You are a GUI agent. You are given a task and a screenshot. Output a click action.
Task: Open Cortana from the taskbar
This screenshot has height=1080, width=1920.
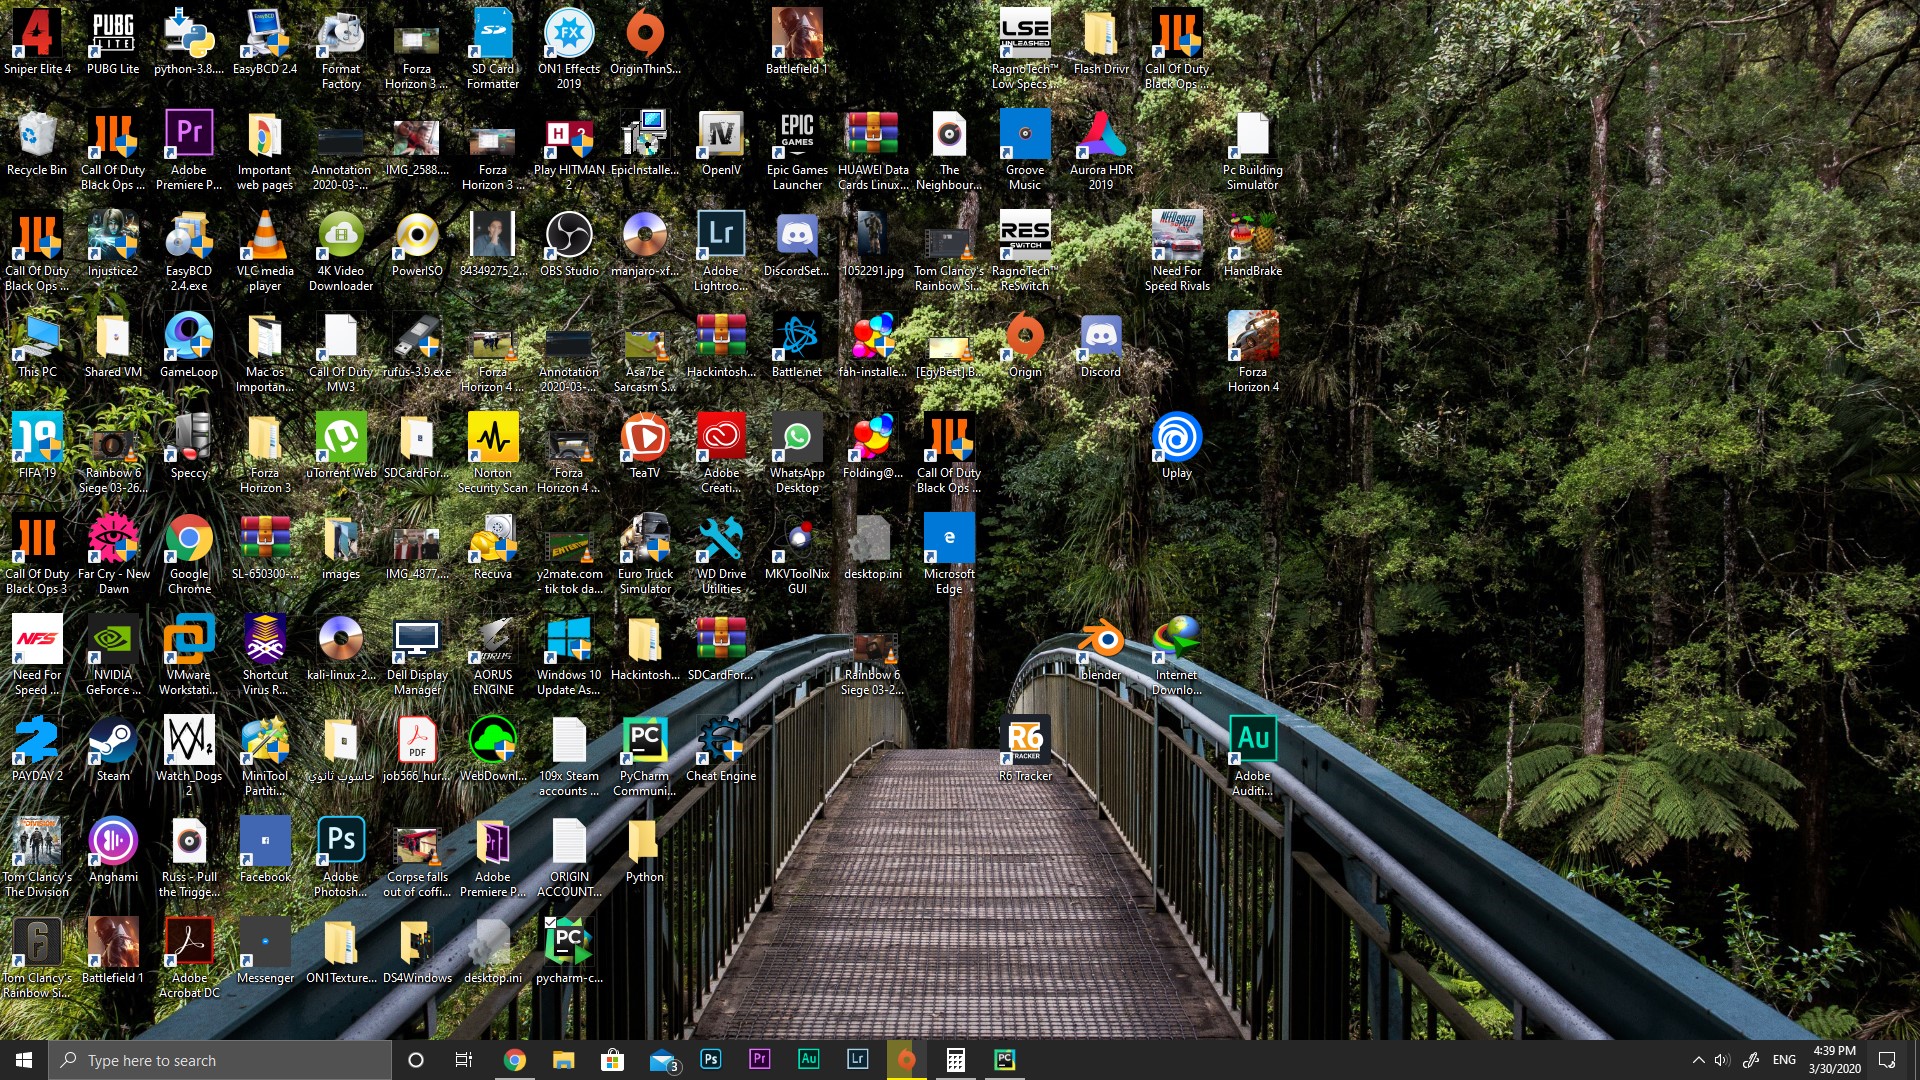tap(416, 1060)
